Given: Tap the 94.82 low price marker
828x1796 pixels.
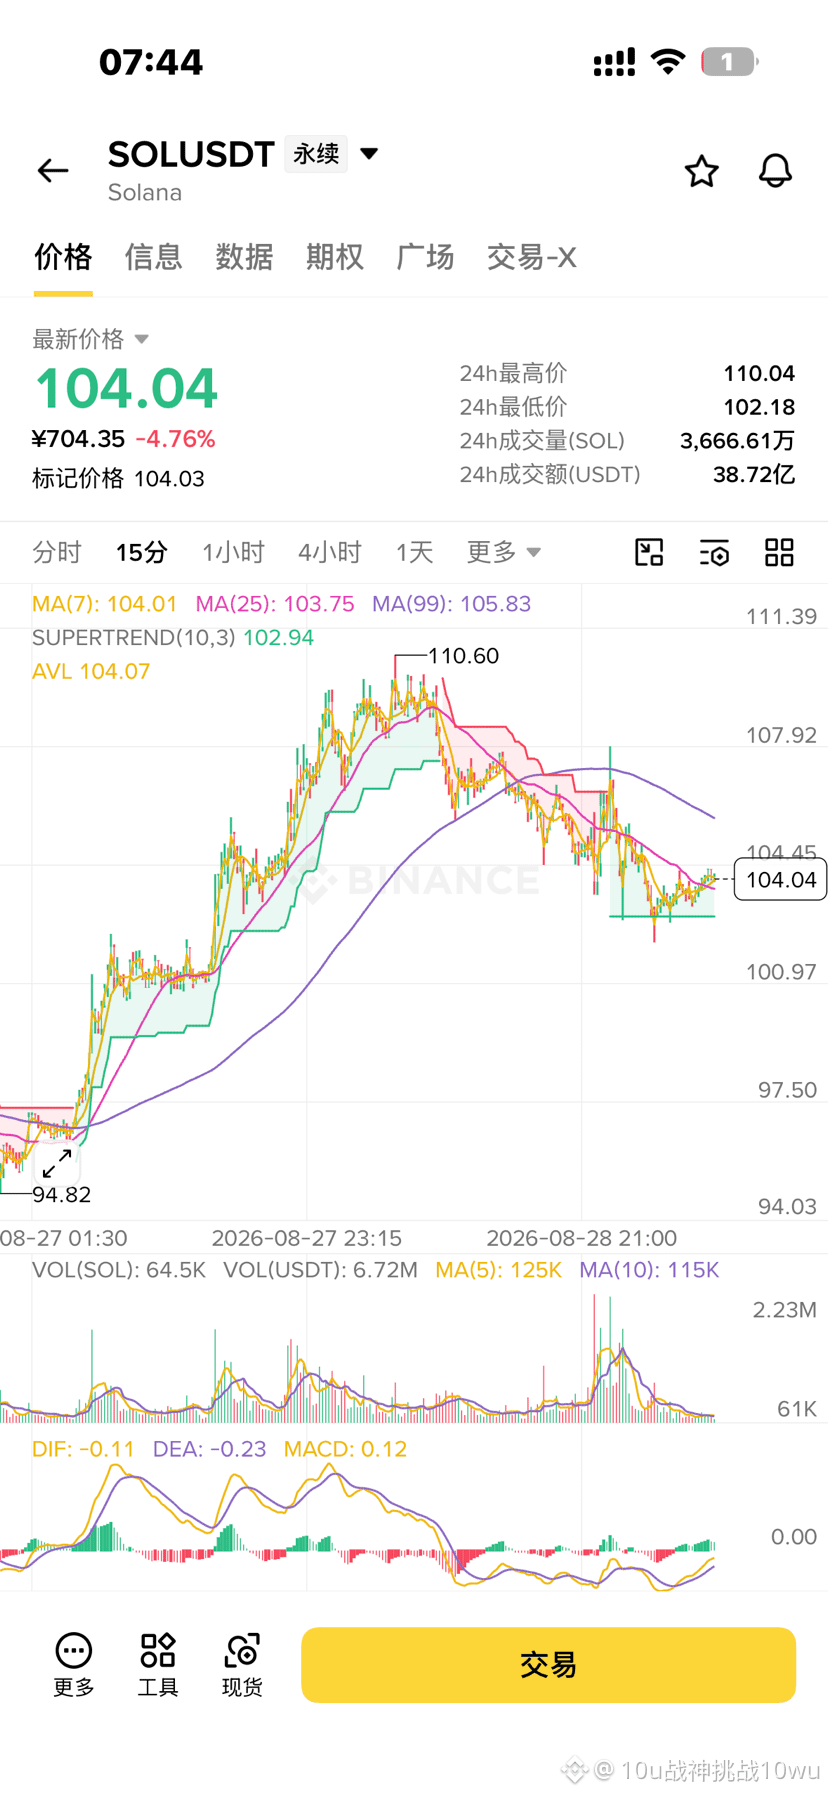Looking at the screenshot, I should point(61,1195).
